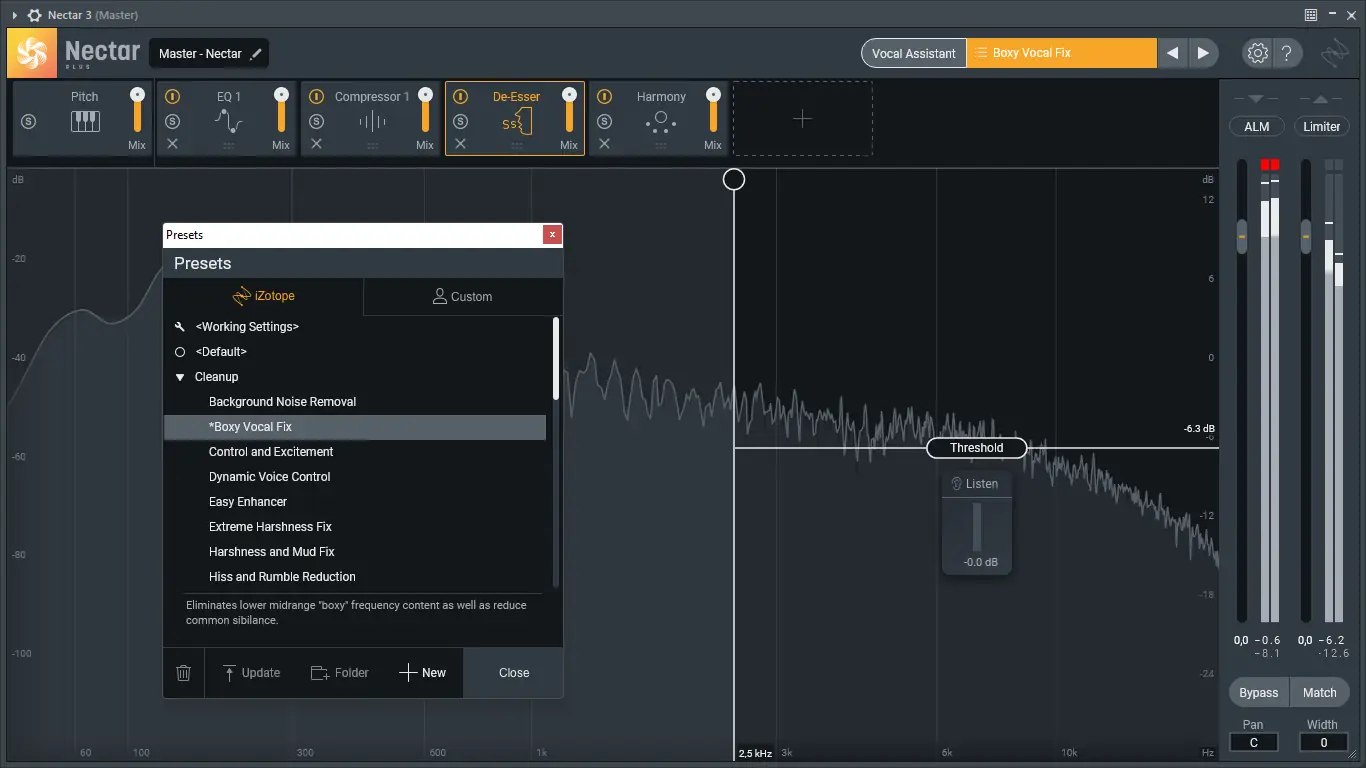Disable the De-Esser module power
Screen dimensions: 1366x768
pyautogui.click(x=461, y=97)
